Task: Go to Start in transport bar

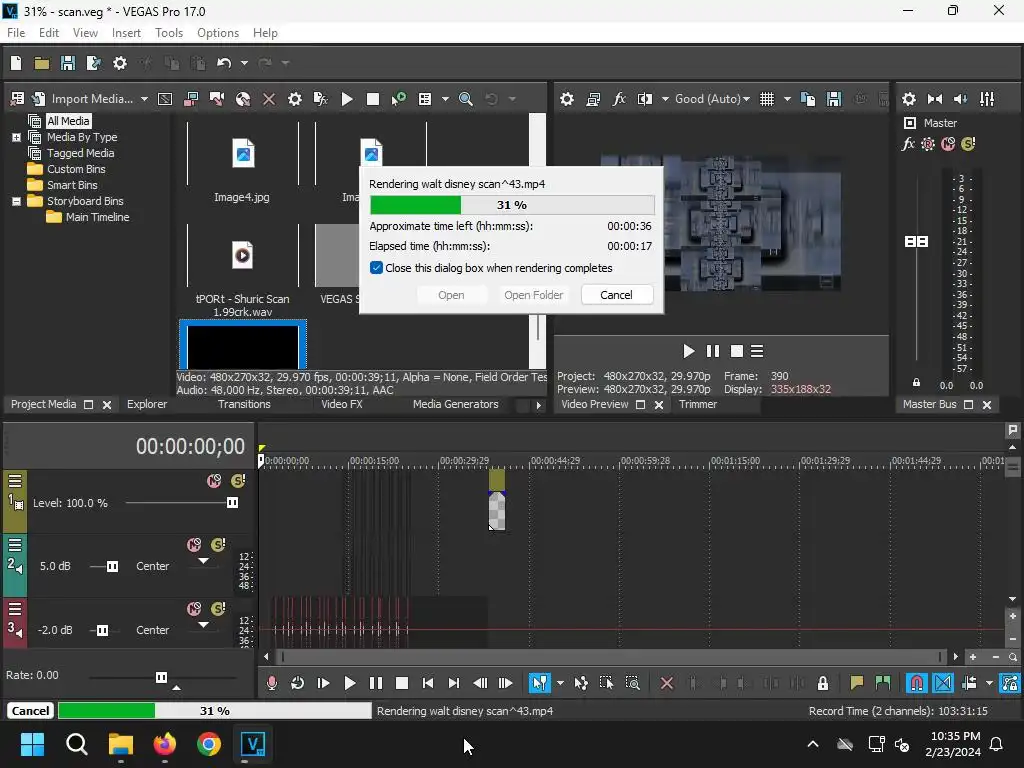Action: (428, 683)
